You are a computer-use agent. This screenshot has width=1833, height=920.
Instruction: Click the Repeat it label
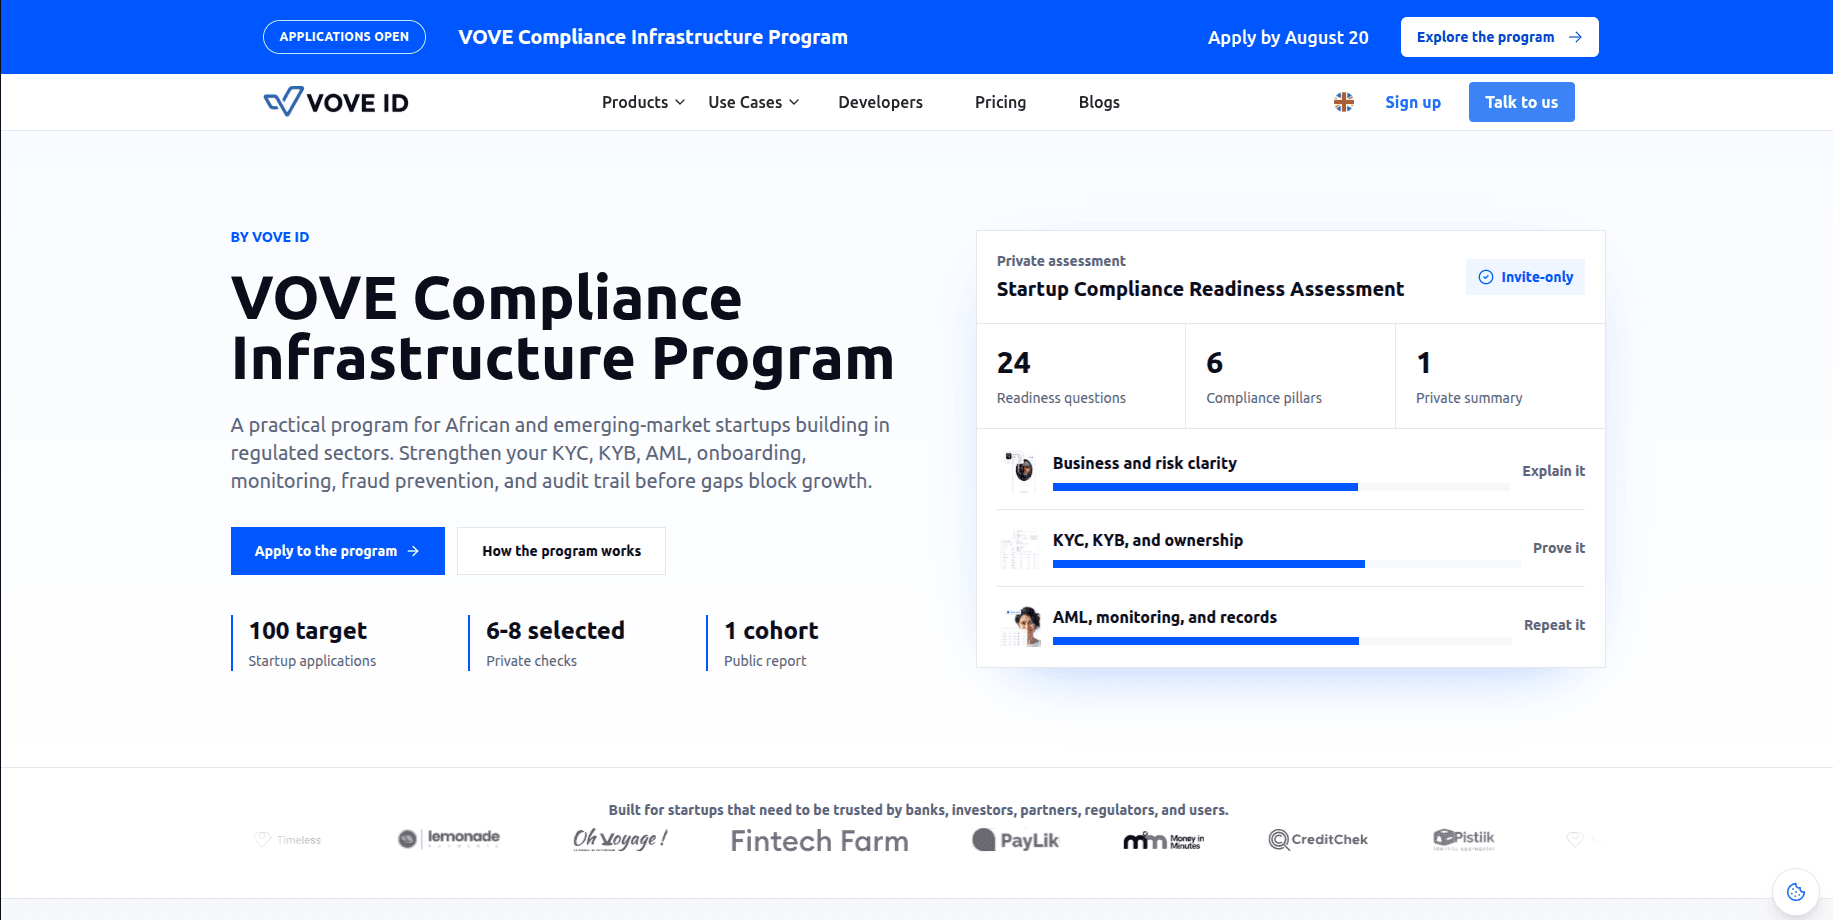click(1554, 625)
